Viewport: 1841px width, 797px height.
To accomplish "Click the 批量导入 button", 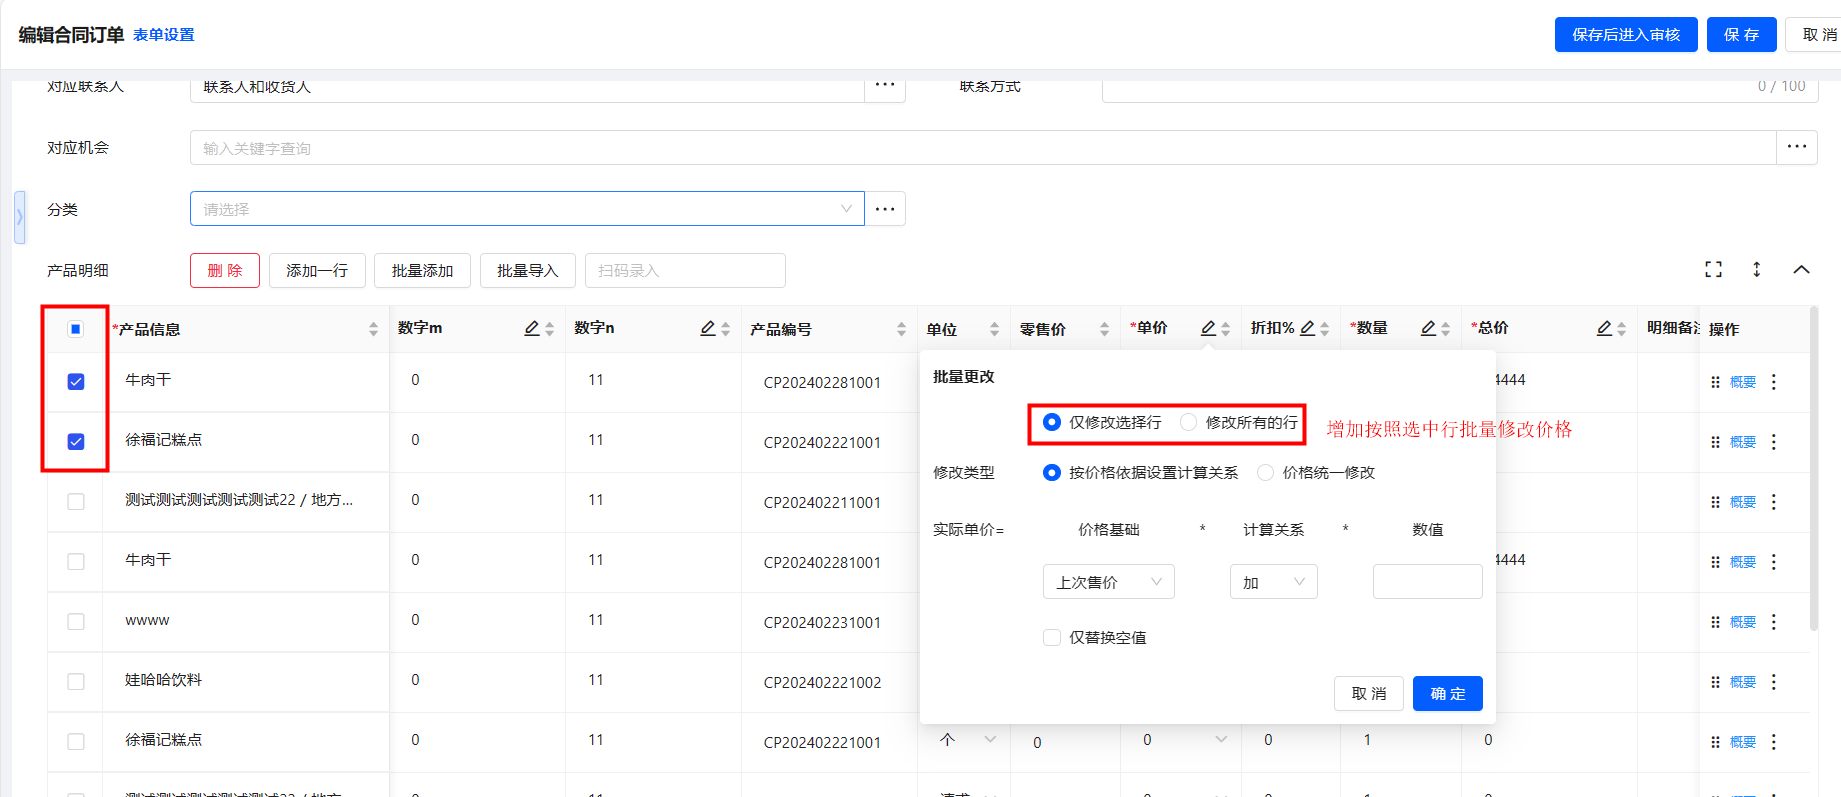I will pyautogui.click(x=527, y=270).
